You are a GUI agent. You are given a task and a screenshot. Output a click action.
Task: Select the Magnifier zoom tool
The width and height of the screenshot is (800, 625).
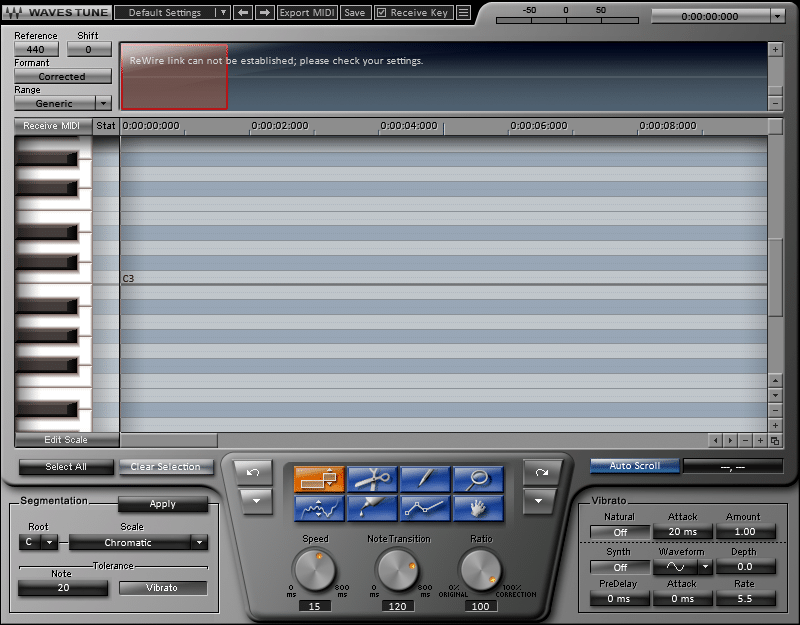pyautogui.click(x=478, y=479)
